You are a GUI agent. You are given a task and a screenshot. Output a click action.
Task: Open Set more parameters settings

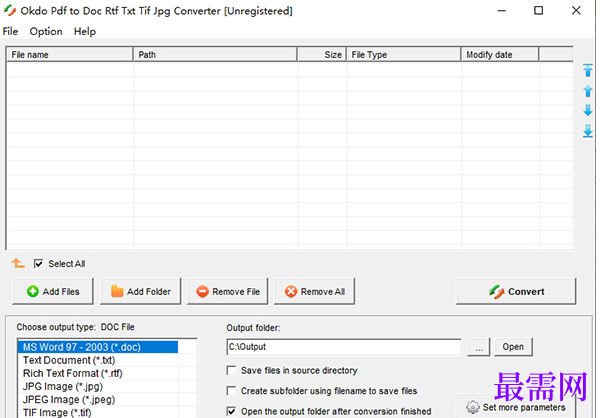click(516, 407)
